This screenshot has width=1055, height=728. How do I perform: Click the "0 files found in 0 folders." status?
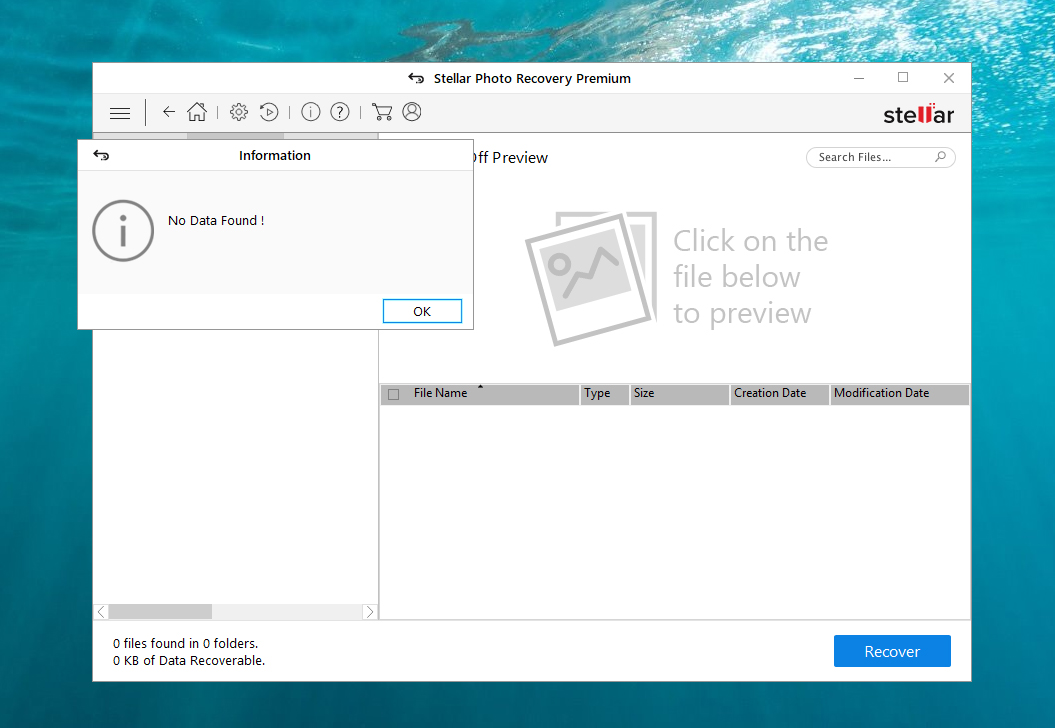(x=186, y=643)
